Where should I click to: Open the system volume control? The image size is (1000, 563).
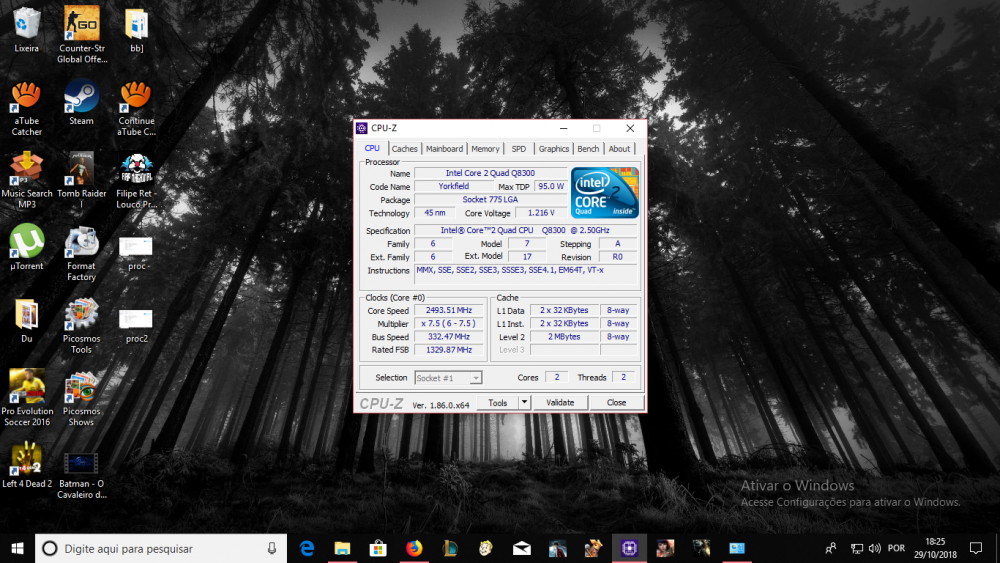pos(877,548)
